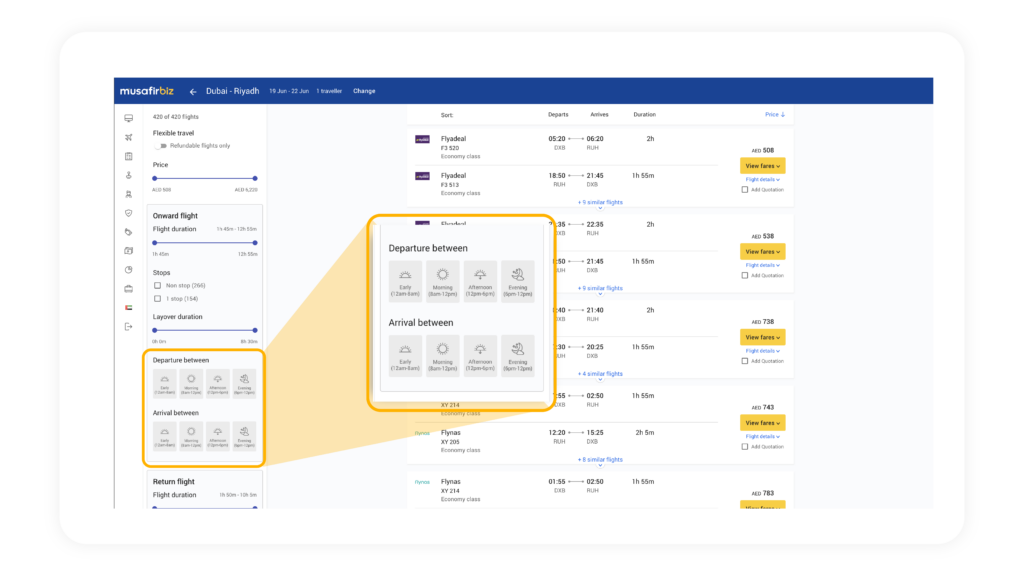Expand +4 similar flights
The image size is (1024, 576).
tap(600, 374)
